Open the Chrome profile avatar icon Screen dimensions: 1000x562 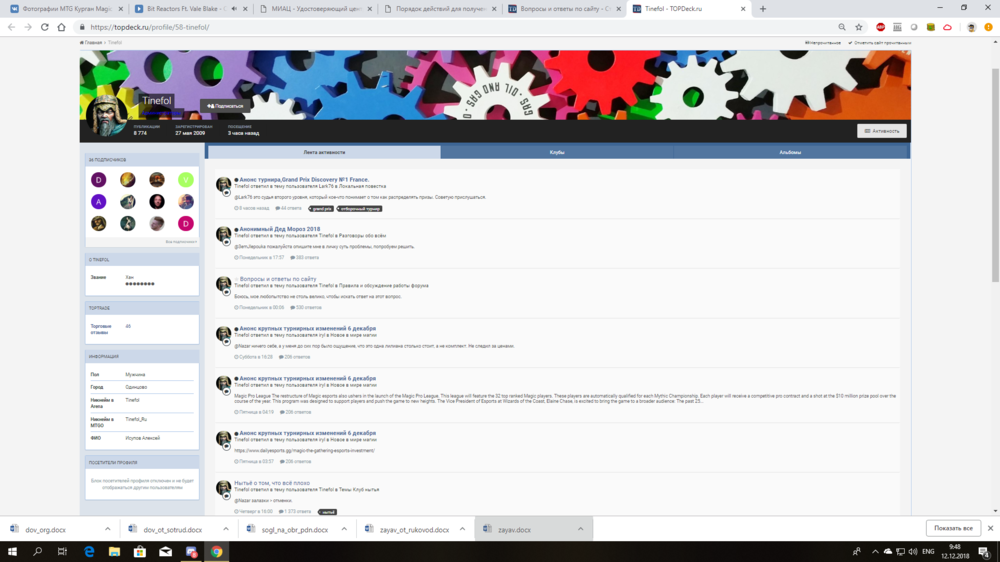[971, 27]
